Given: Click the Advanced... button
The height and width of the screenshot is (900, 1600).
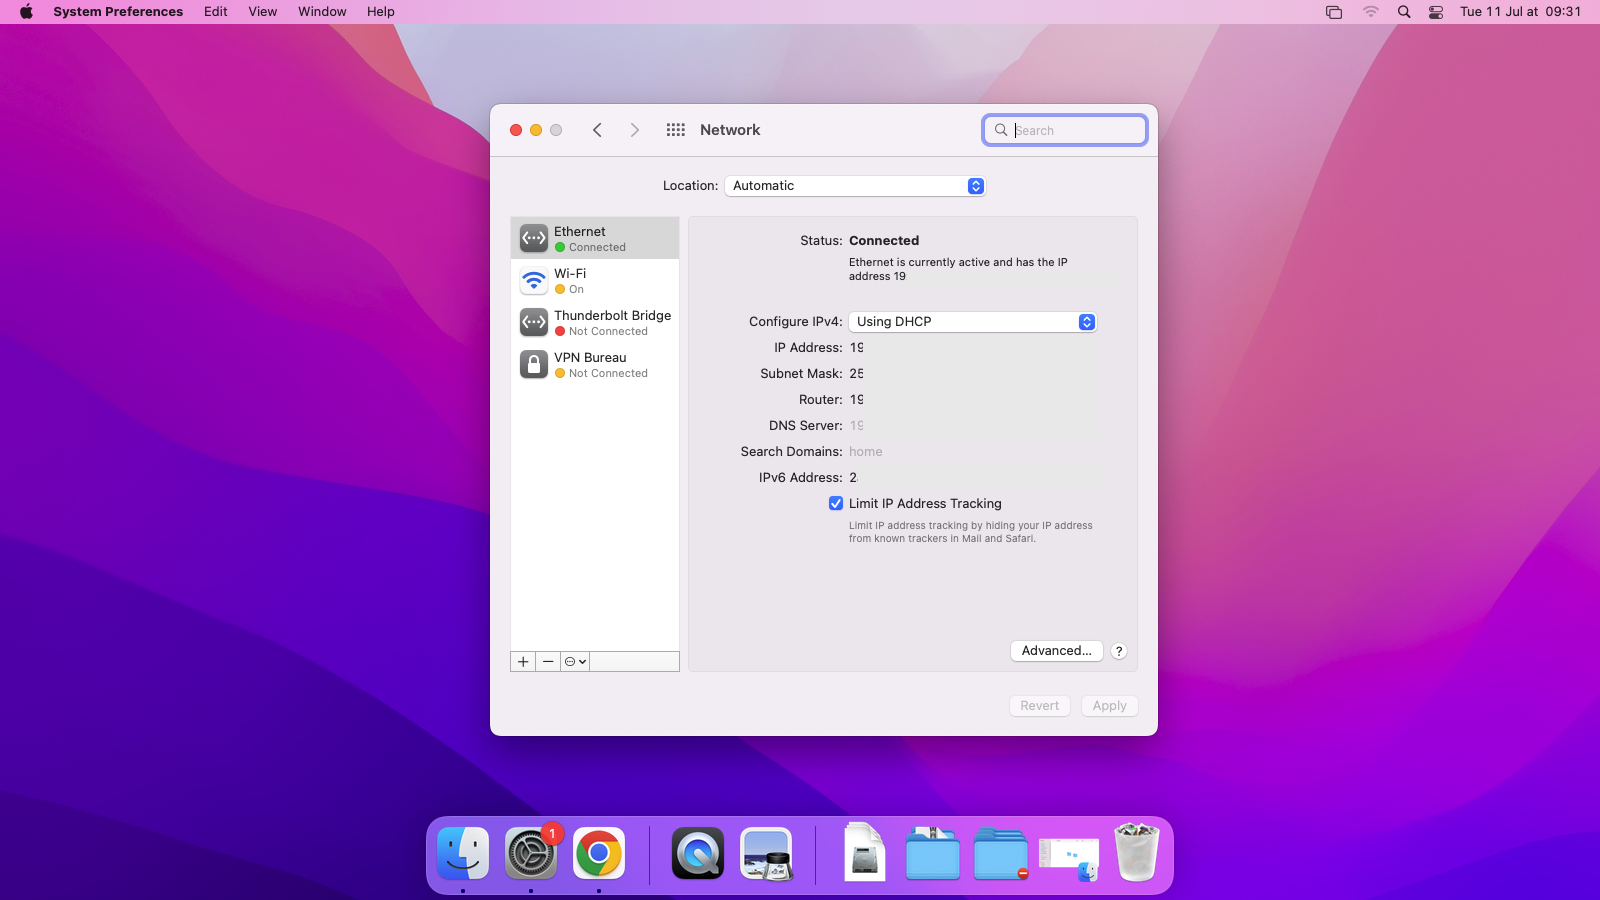Looking at the screenshot, I should pos(1056,651).
